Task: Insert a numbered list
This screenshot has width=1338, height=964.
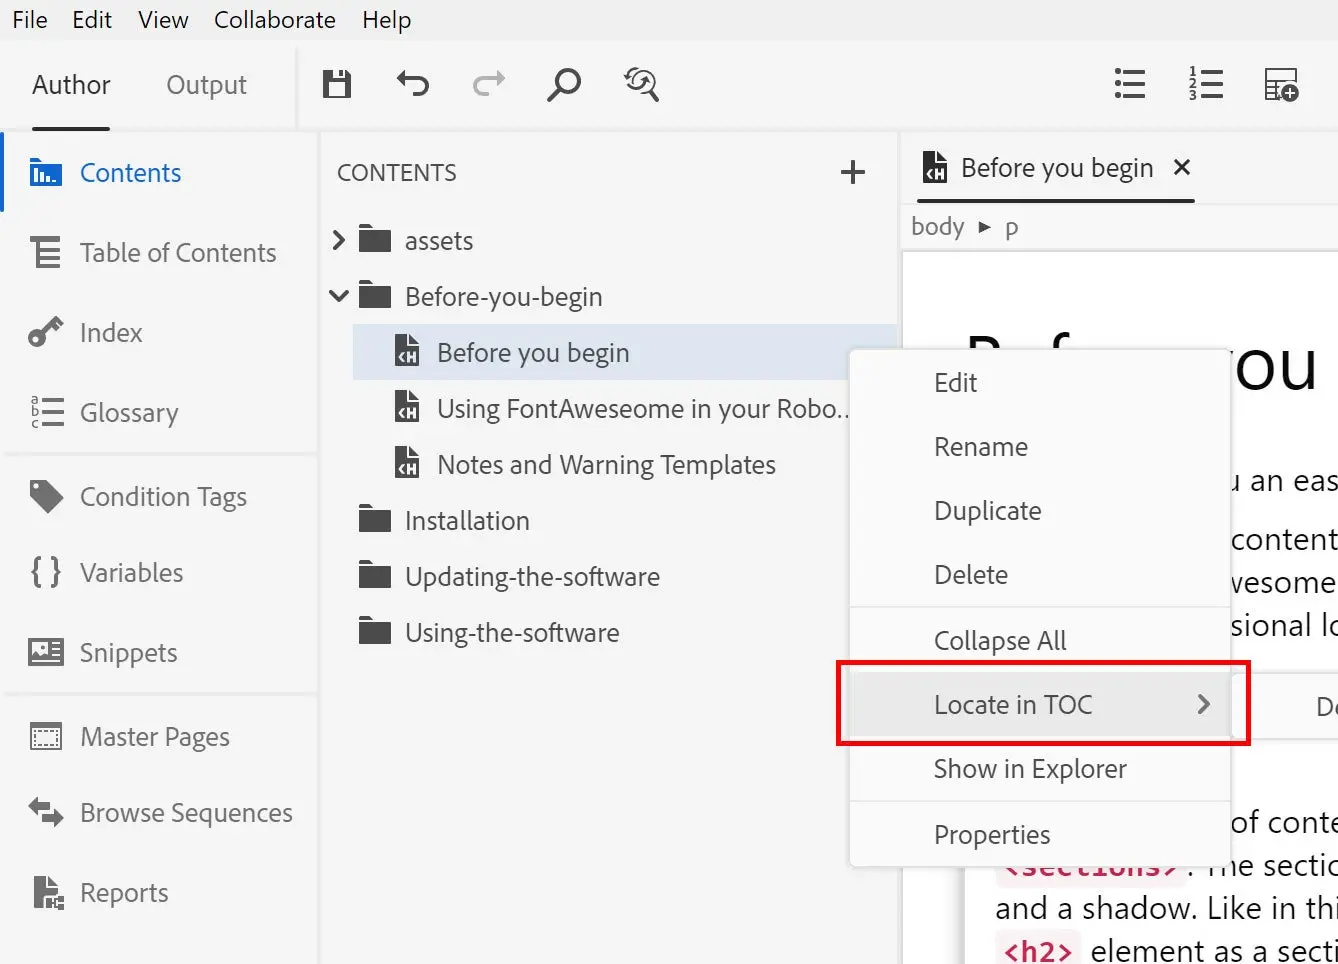Action: (x=1206, y=85)
